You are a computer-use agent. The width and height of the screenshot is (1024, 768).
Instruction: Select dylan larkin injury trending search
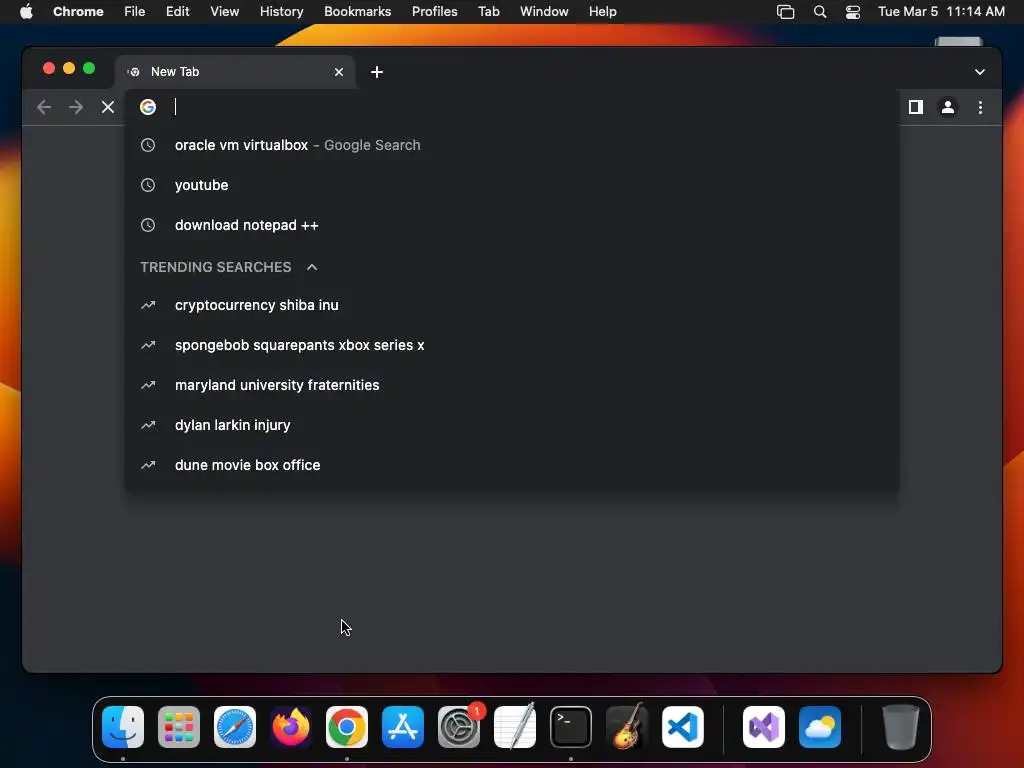(x=512, y=425)
